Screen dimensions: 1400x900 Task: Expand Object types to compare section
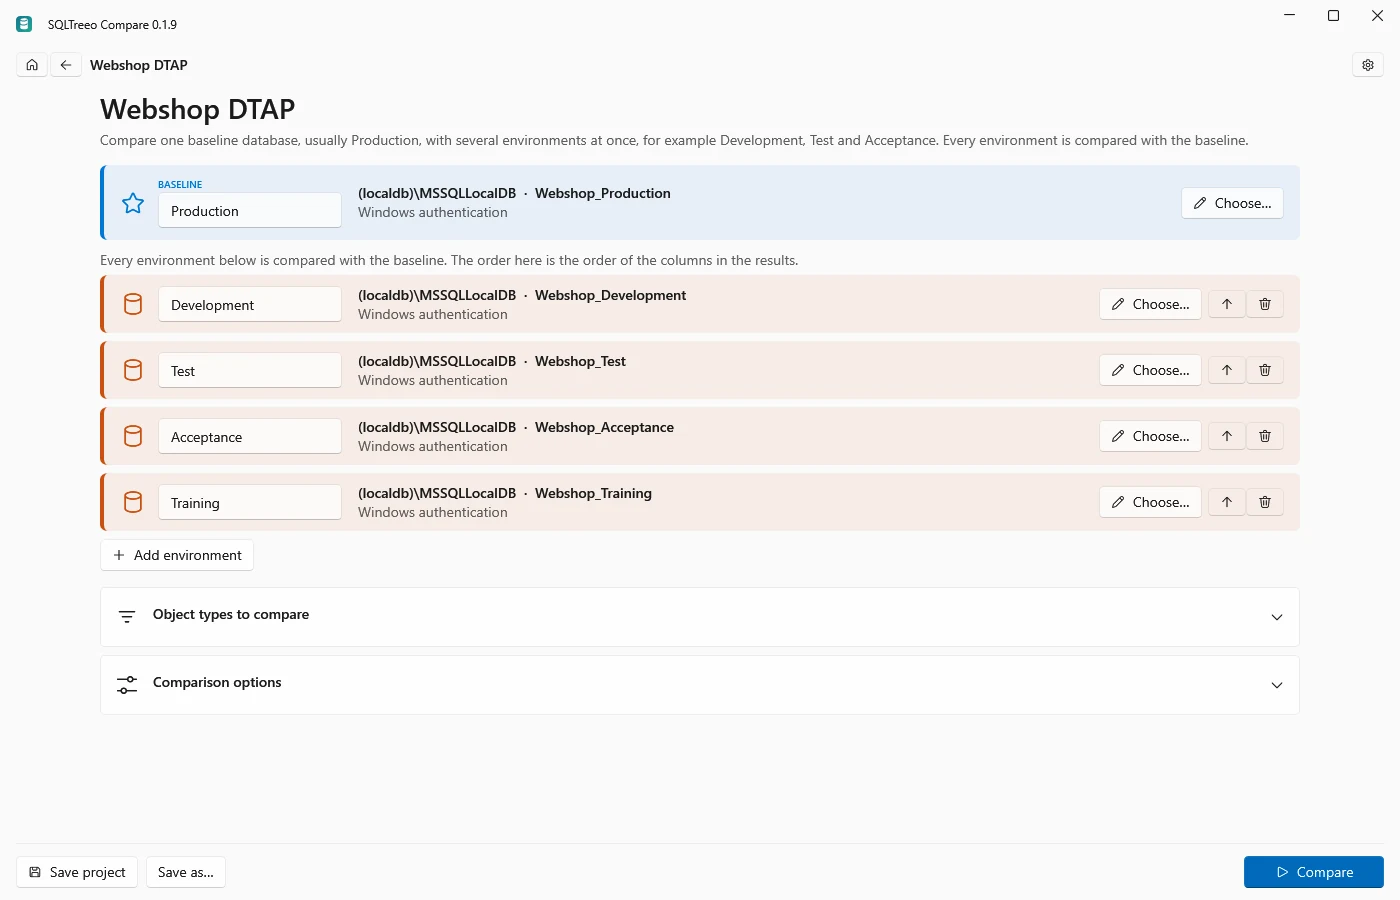click(700, 617)
